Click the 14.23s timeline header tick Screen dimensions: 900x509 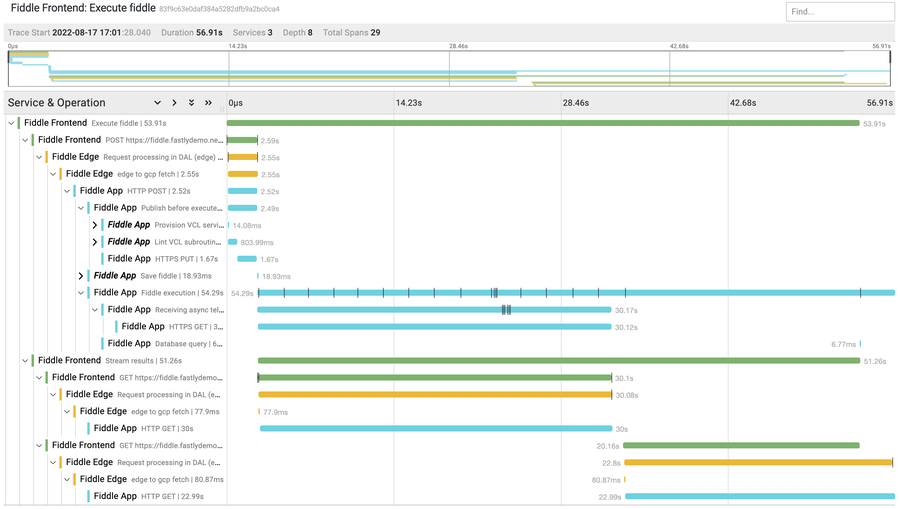409,103
